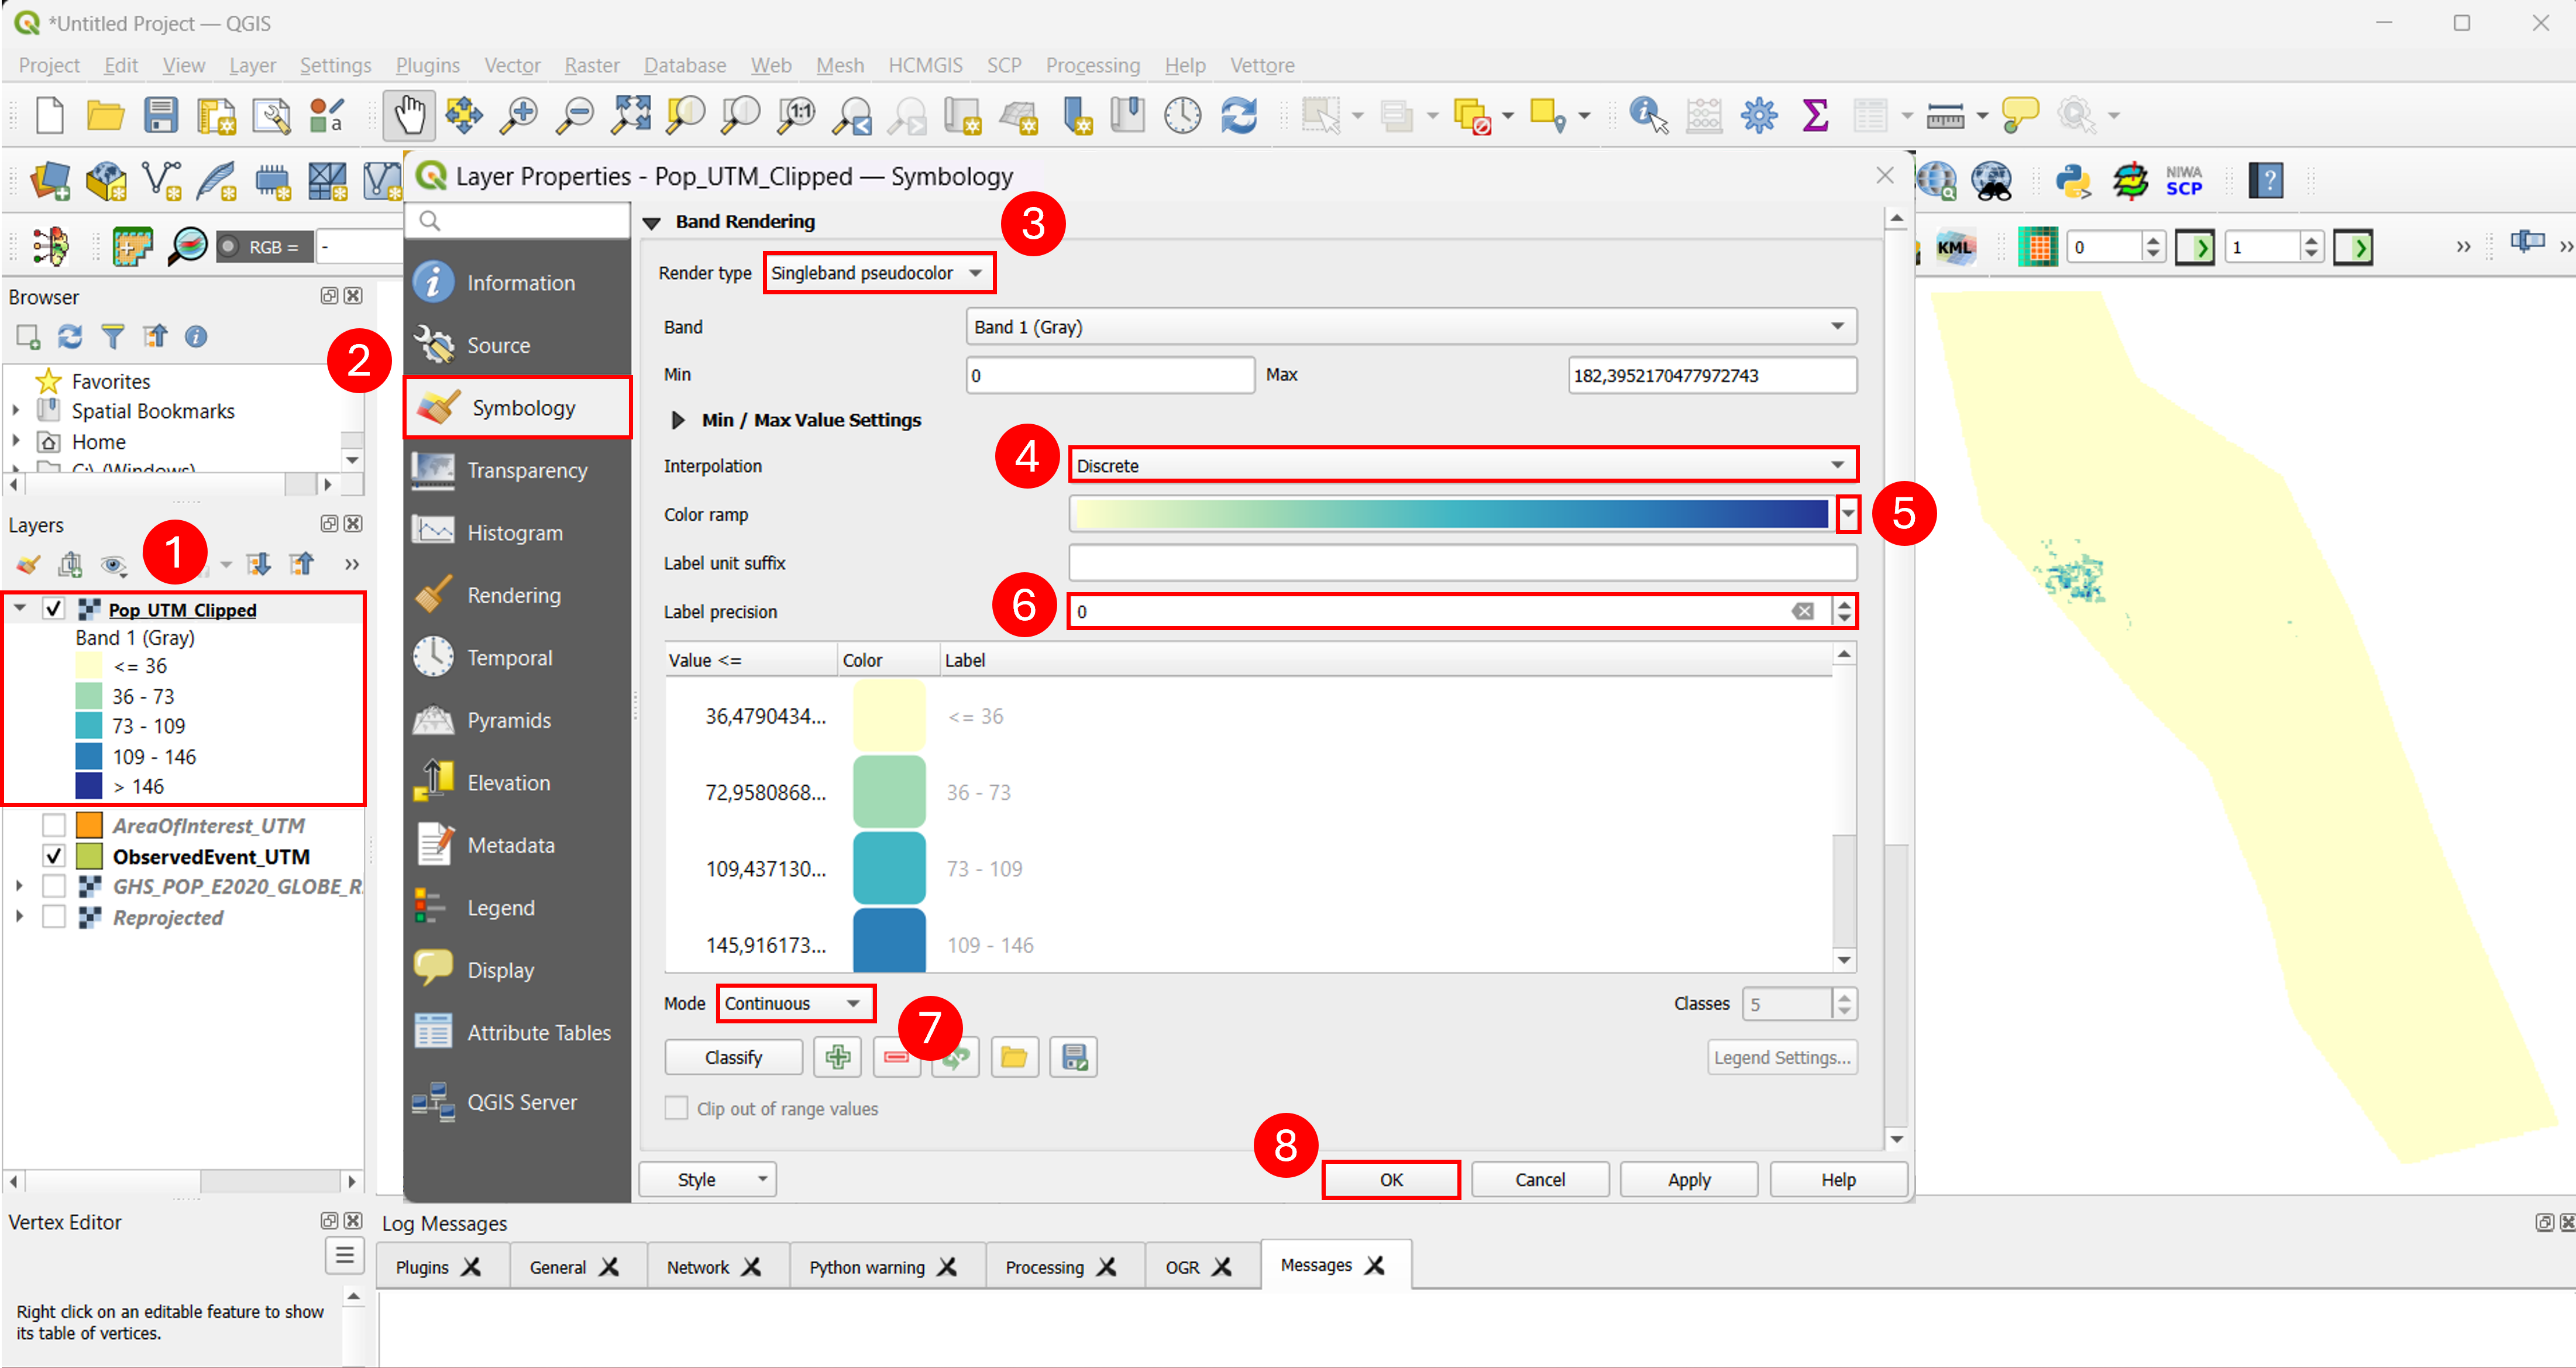Open the Plugins menu
The image size is (2576, 1368).
[x=427, y=66]
